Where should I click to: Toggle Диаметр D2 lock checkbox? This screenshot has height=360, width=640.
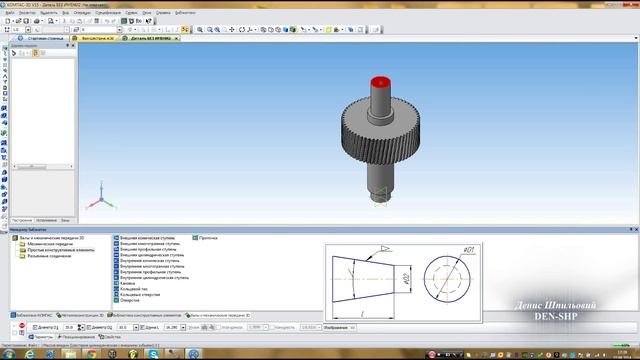(x=89, y=327)
